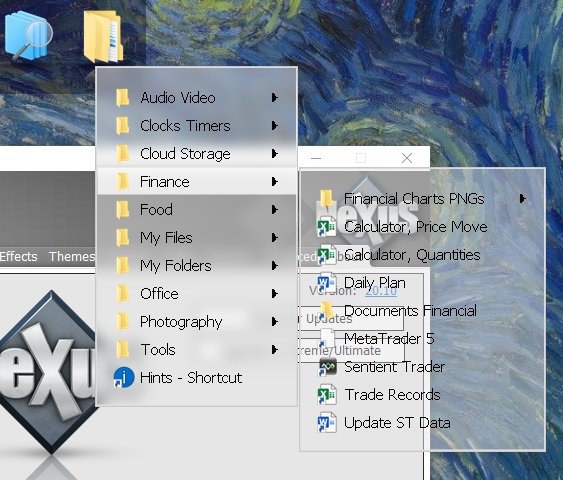Click the Hints - Shortcut info icon

tap(124, 378)
